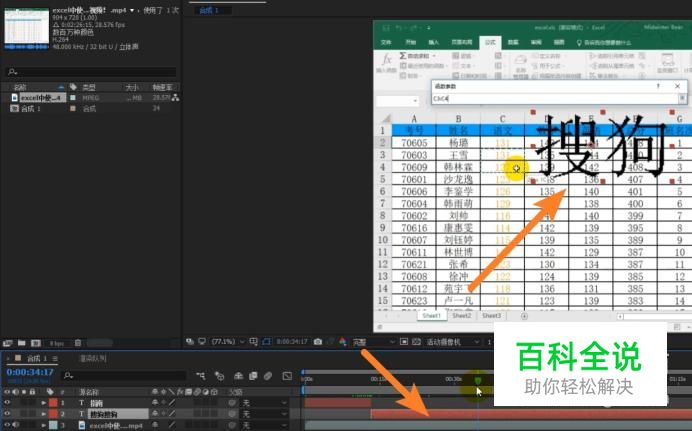692x431 pixels.
Task: Open the viewer resolution dropdown
Action: 373,342
